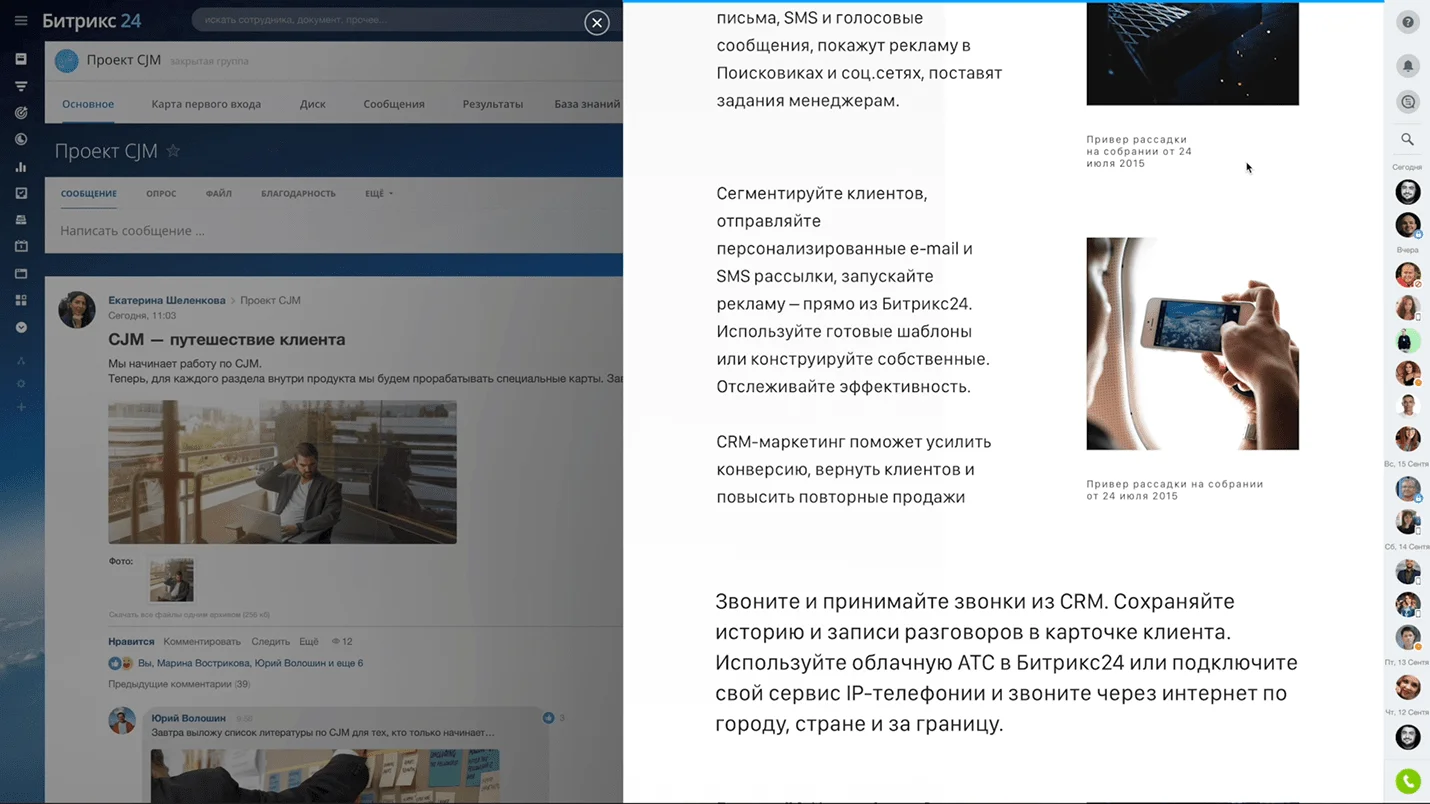Toggle the favorite star next to Проект CJM
The height and width of the screenshot is (804, 1430).
coord(175,149)
